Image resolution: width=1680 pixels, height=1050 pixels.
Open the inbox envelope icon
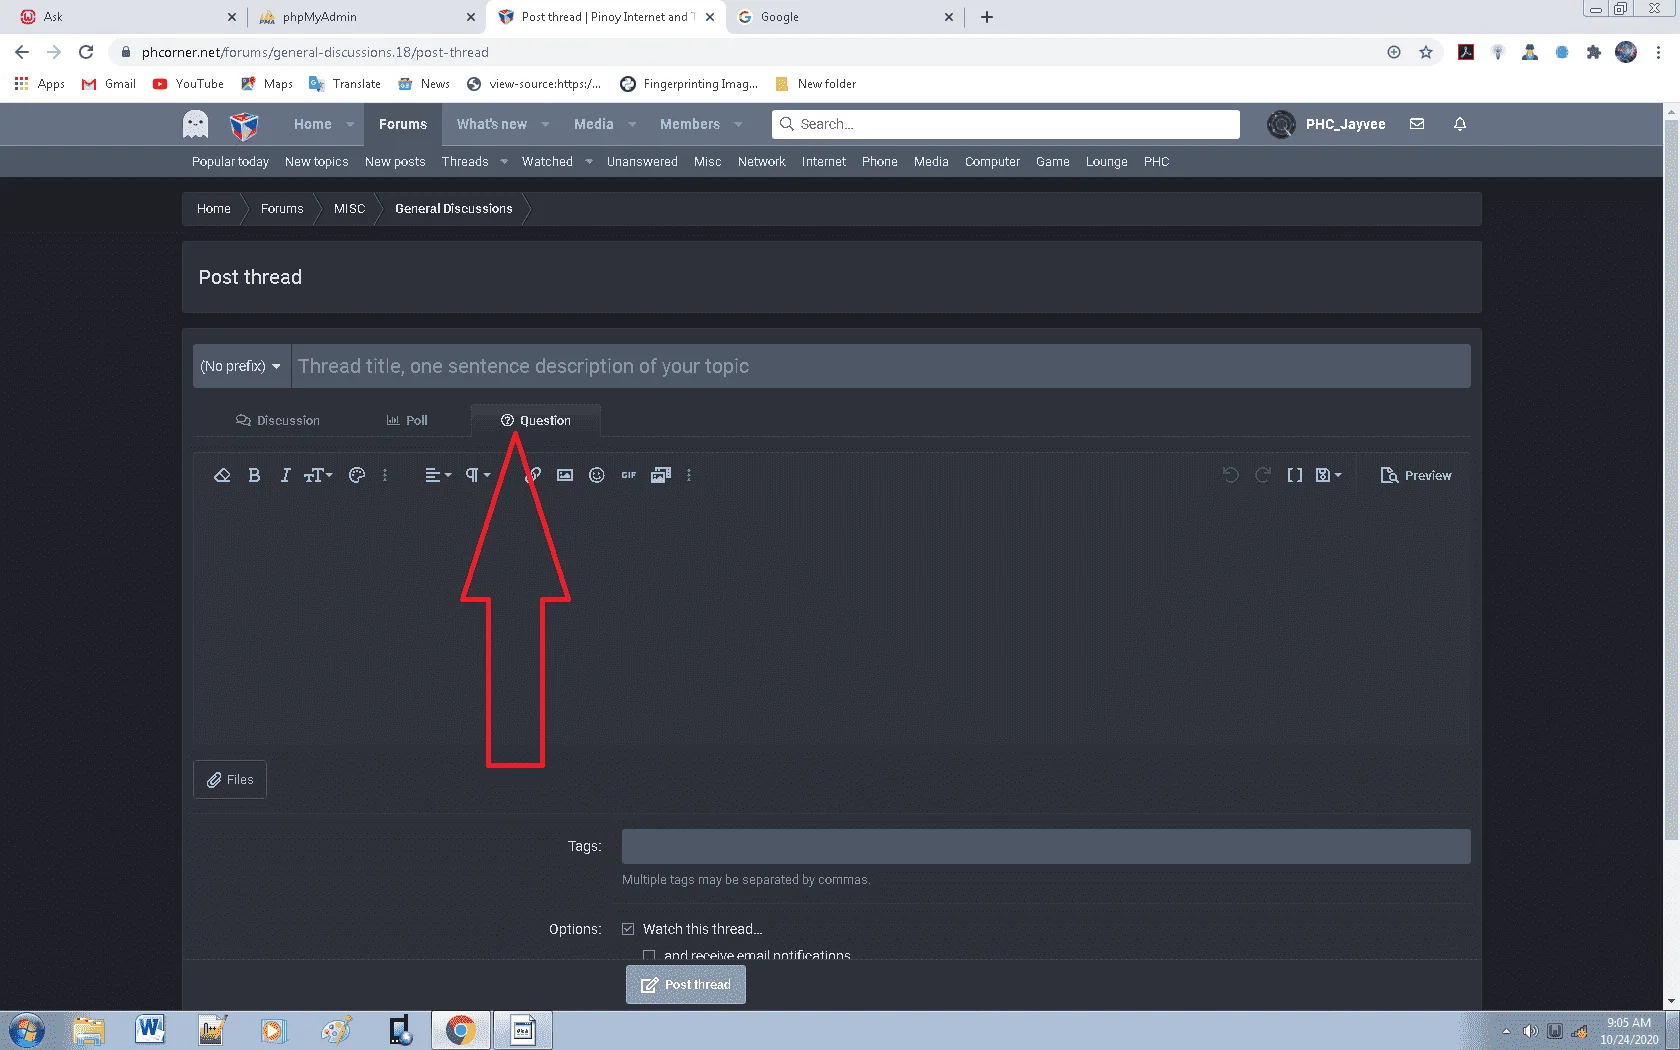[1417, 124]
